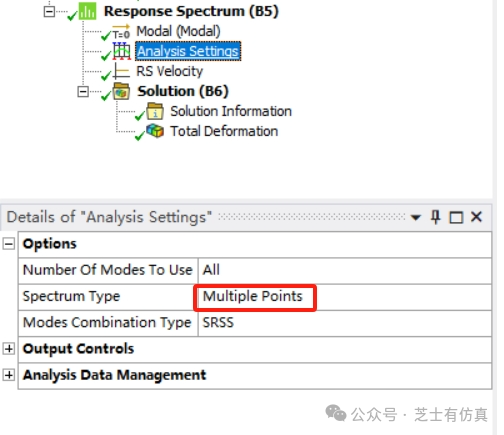Image resolution: width=504 pixels, height=435 pixels.
Task: Click the Response Spectrum (B5) chart icon
Action: (87, 11)
